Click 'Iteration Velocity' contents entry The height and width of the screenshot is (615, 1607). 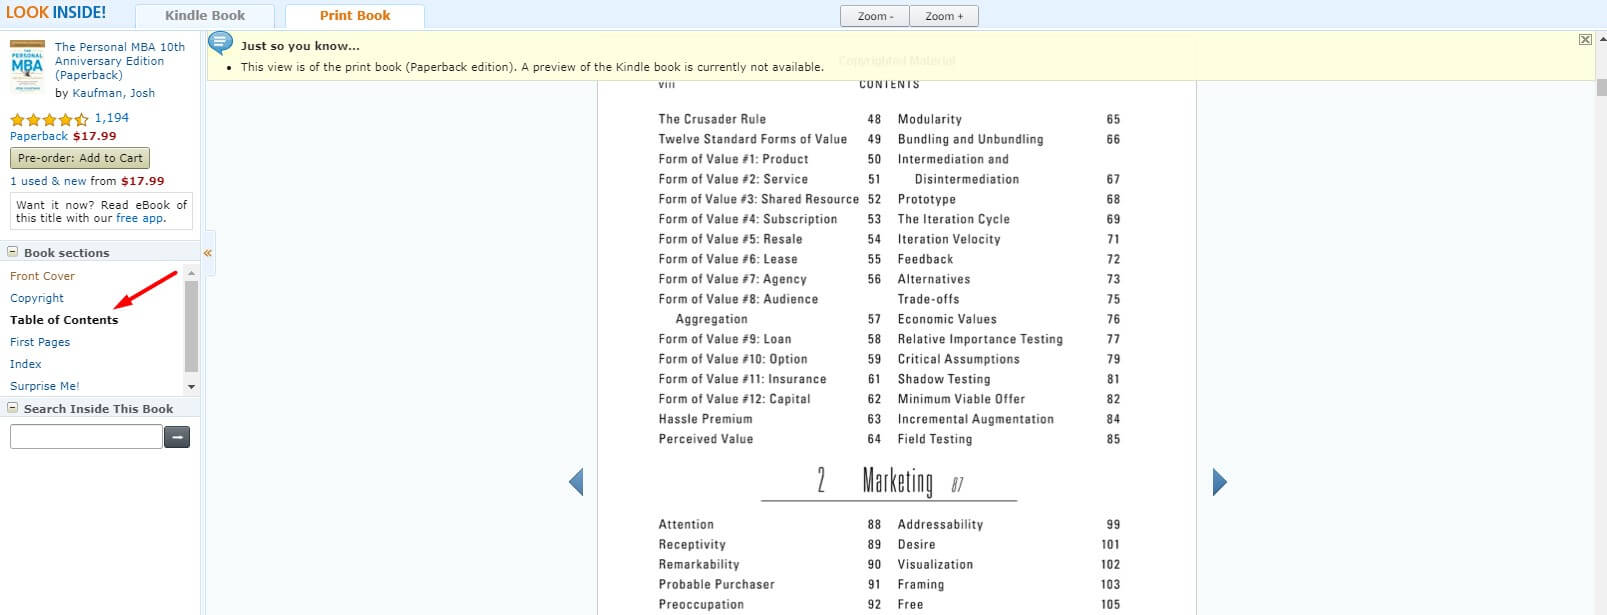pyautogui.click(x=948, y=239)
